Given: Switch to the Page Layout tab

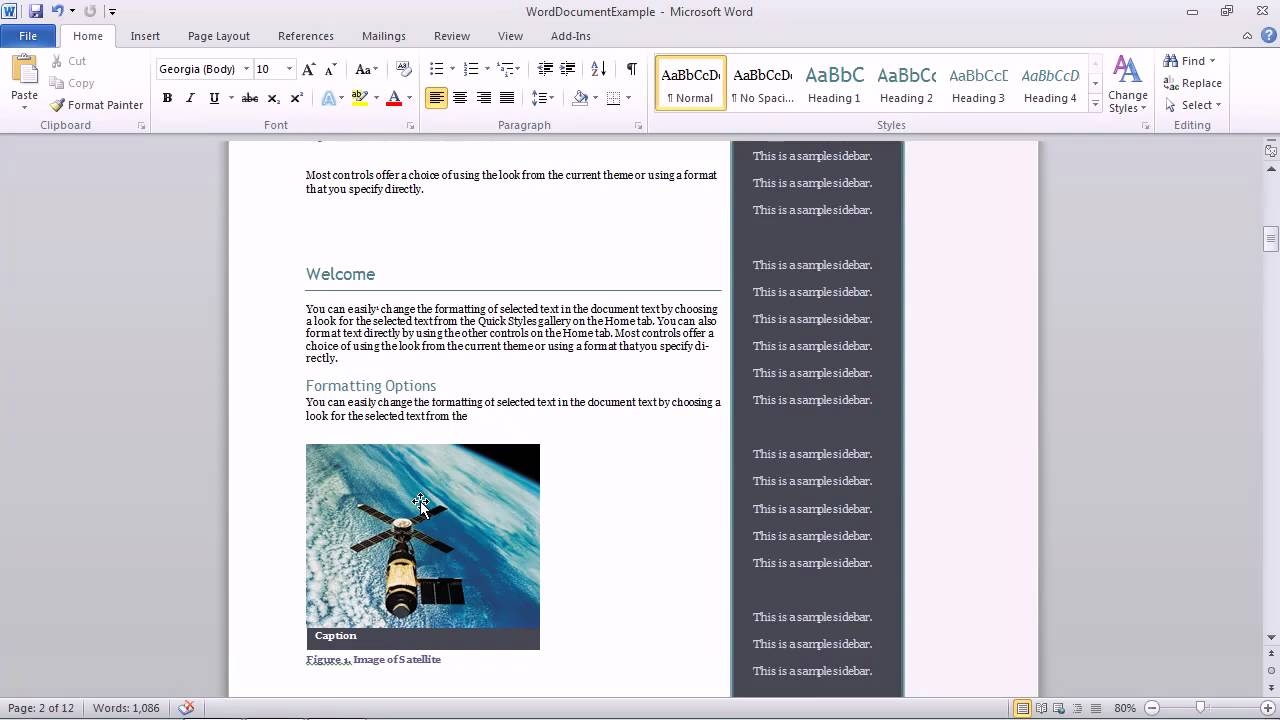Looking at the screenshot, I should 218,36.
